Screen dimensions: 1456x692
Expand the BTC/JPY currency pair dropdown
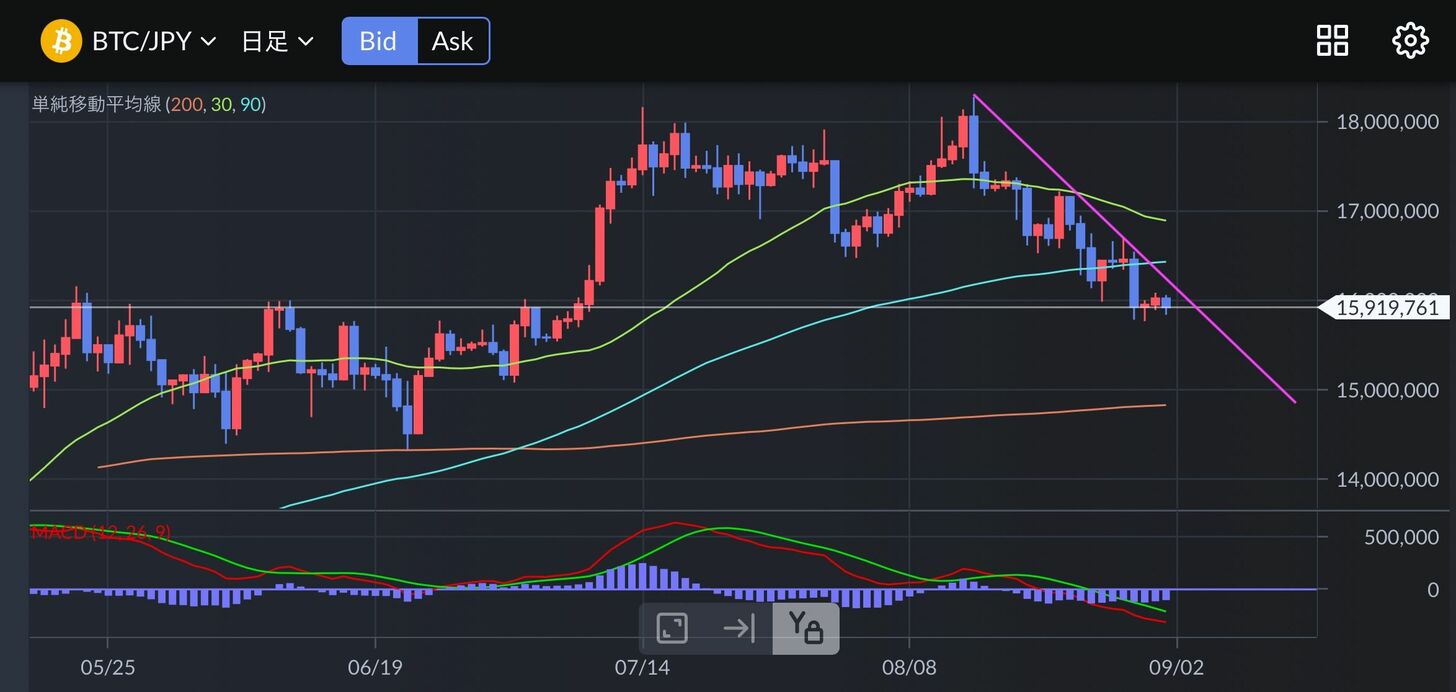(x=141, y=41)
